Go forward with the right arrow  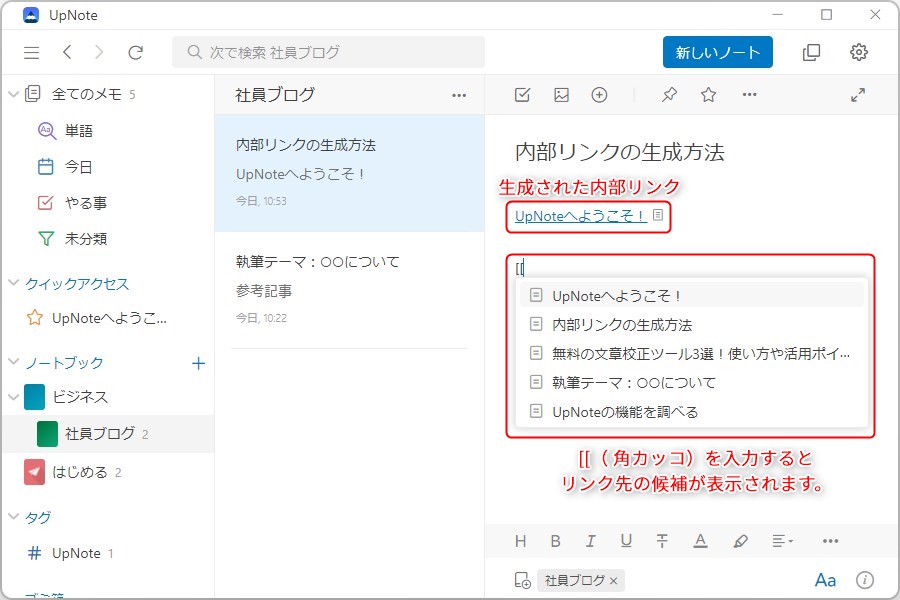tap(99, 52)
